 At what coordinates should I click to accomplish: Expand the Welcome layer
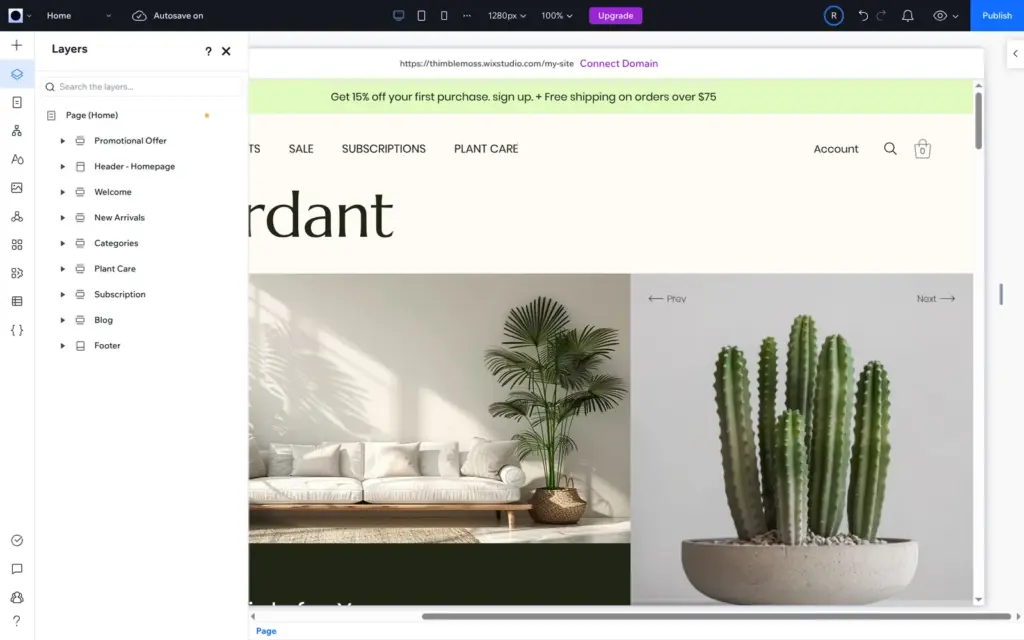pos(63,192)
